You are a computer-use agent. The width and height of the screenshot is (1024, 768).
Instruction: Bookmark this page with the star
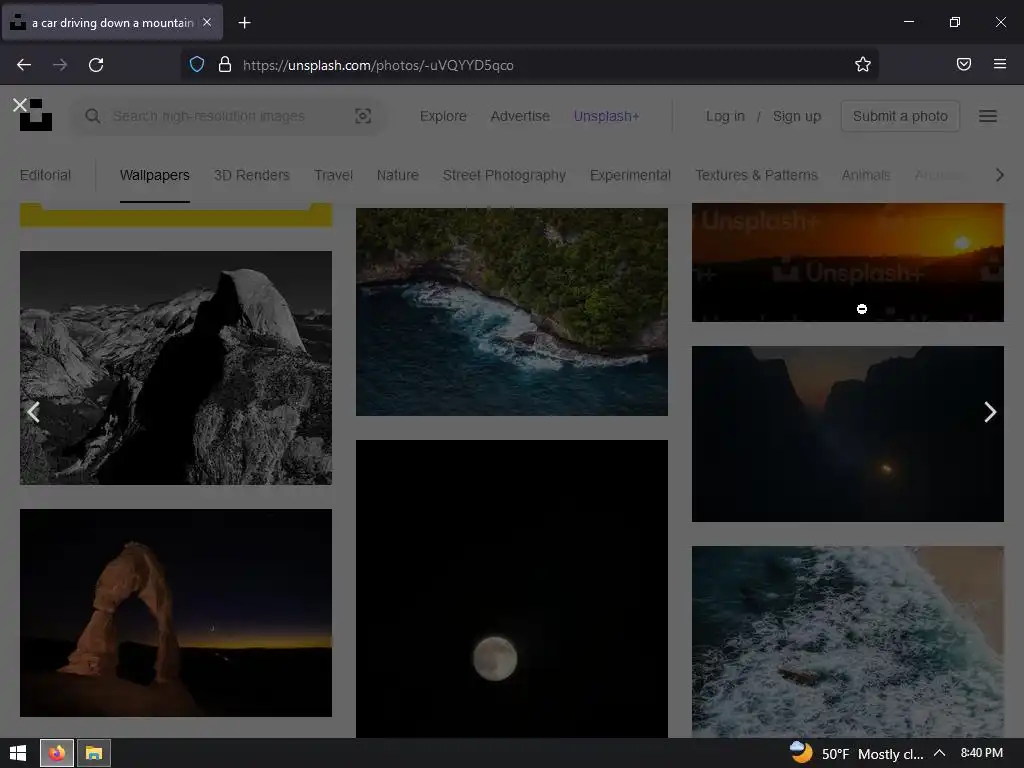(x=863, y=64)
